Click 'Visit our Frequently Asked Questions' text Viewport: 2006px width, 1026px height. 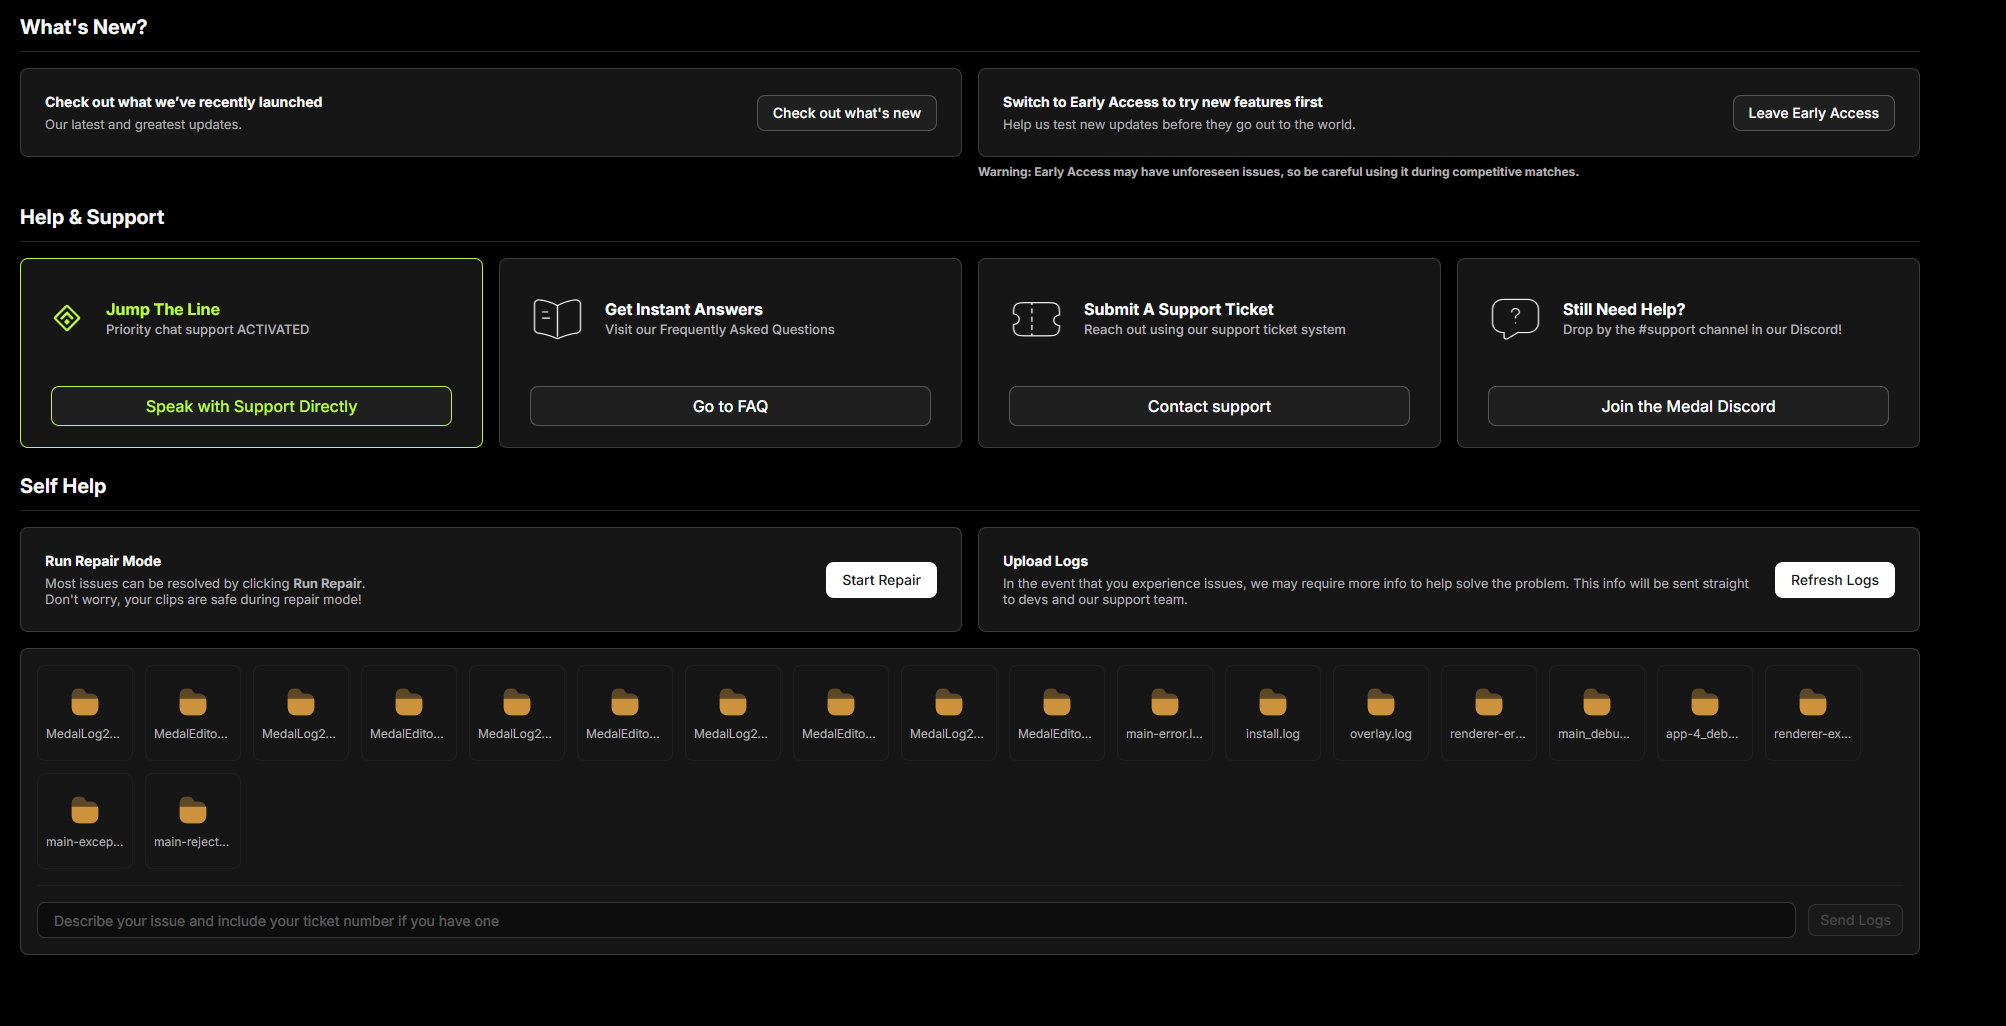point(720,329)
